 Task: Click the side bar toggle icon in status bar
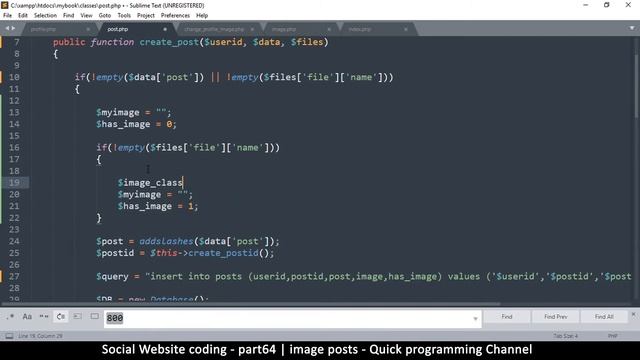(x=9, y=336)
